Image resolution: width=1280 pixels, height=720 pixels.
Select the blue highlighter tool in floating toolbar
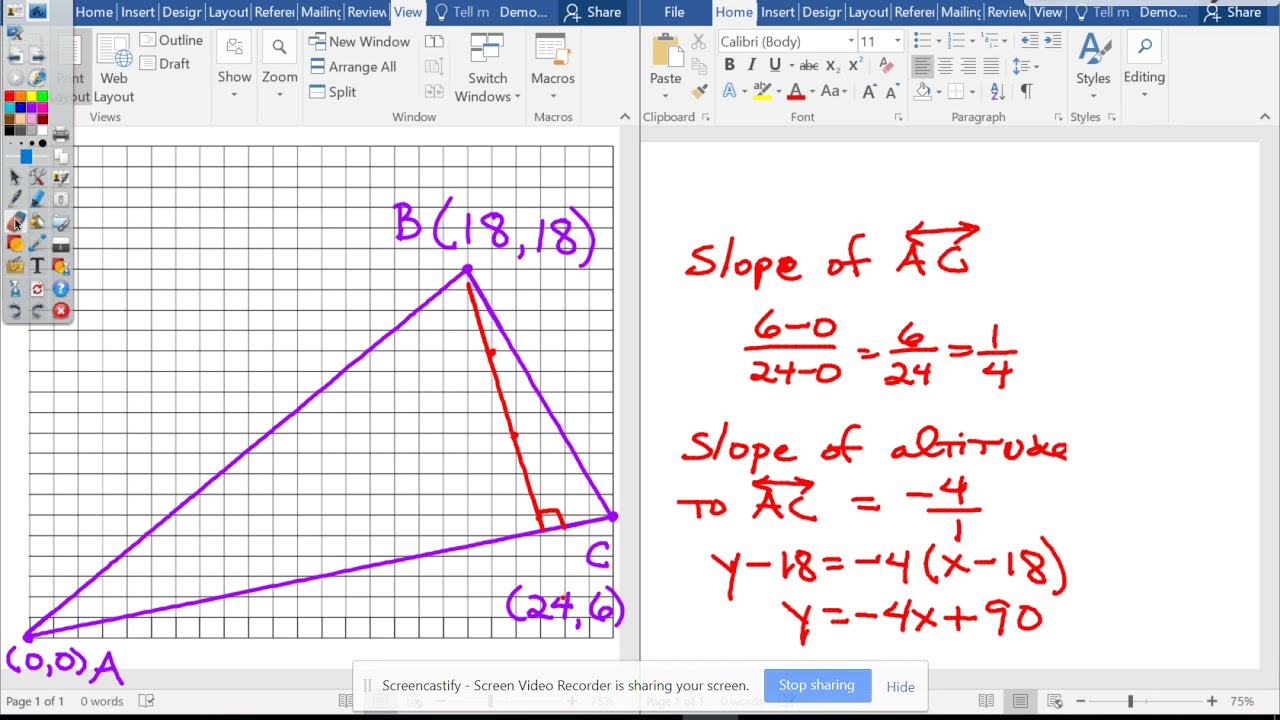[37, 199]
